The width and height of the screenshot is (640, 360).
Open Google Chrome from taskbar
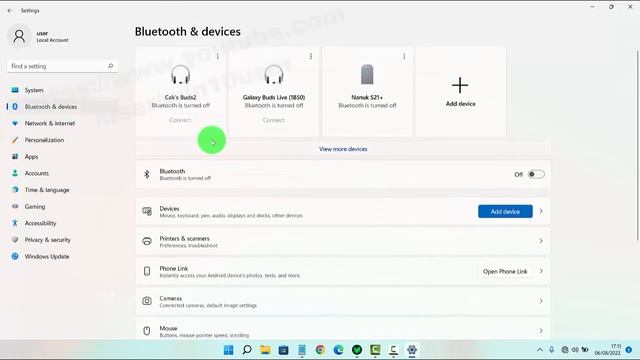tap(320, 350)
